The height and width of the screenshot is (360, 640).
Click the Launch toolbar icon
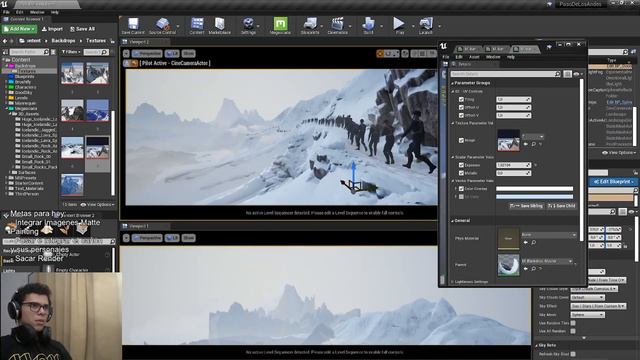click(425, 24)
